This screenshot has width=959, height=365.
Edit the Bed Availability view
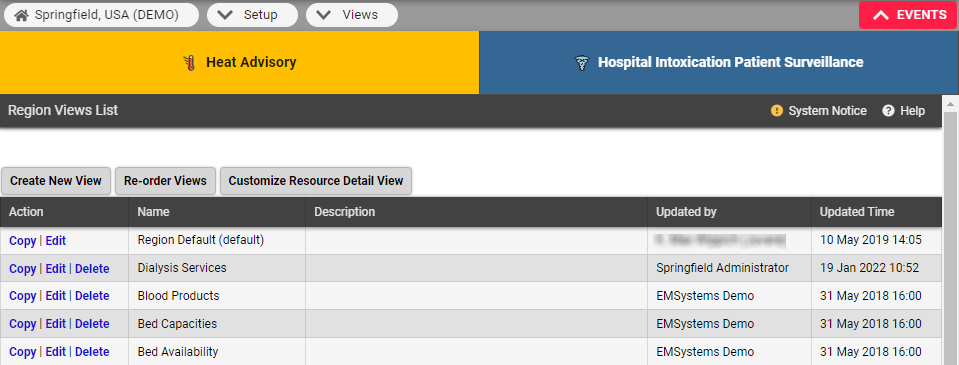[56, 352]
